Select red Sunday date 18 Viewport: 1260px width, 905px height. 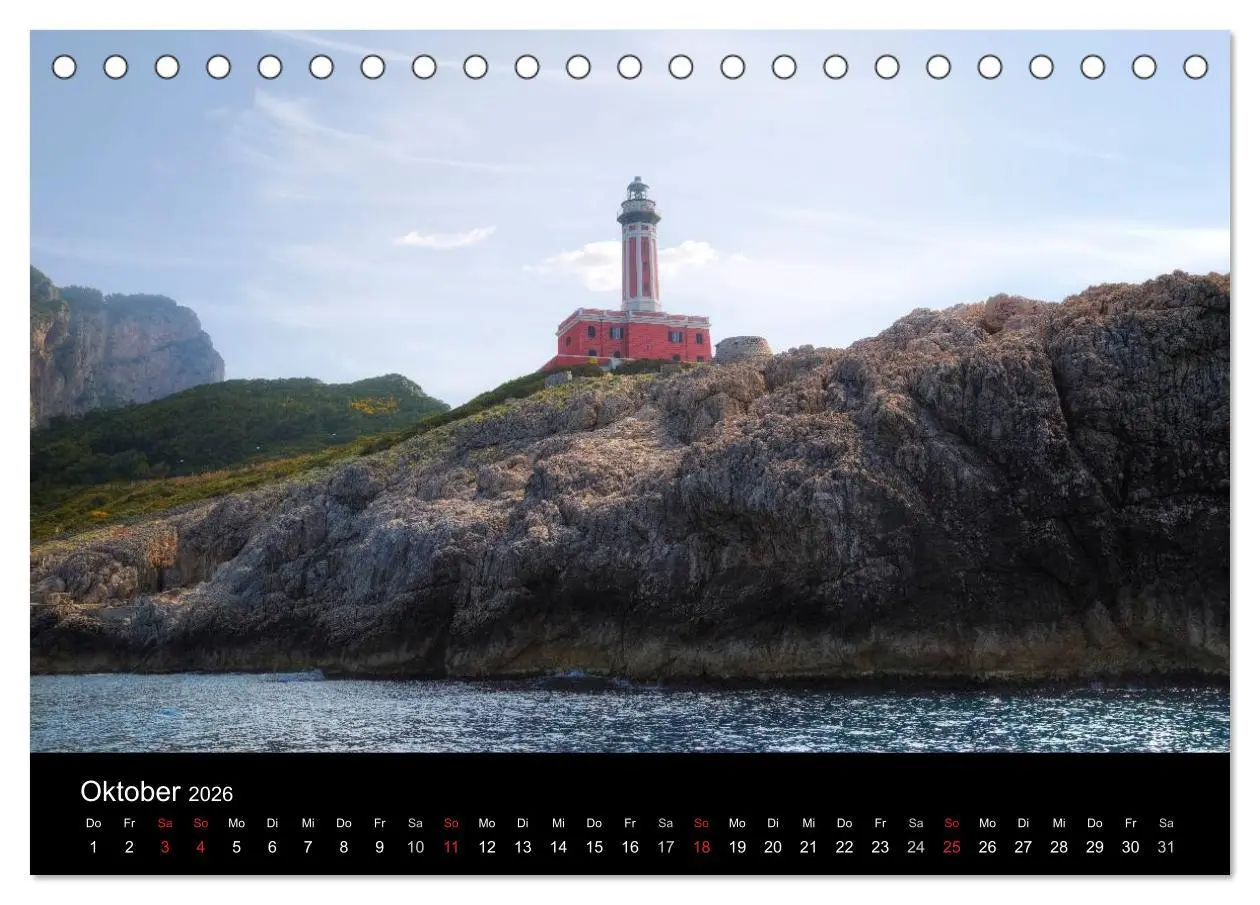(701, 847)
